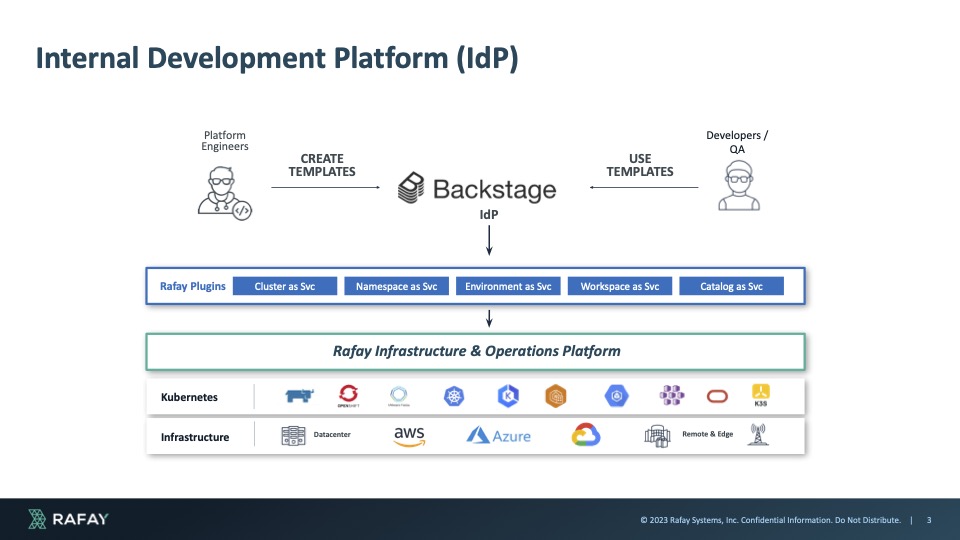
Task: Click the blue hexagon K logo
Action: [x=508, y=396]
